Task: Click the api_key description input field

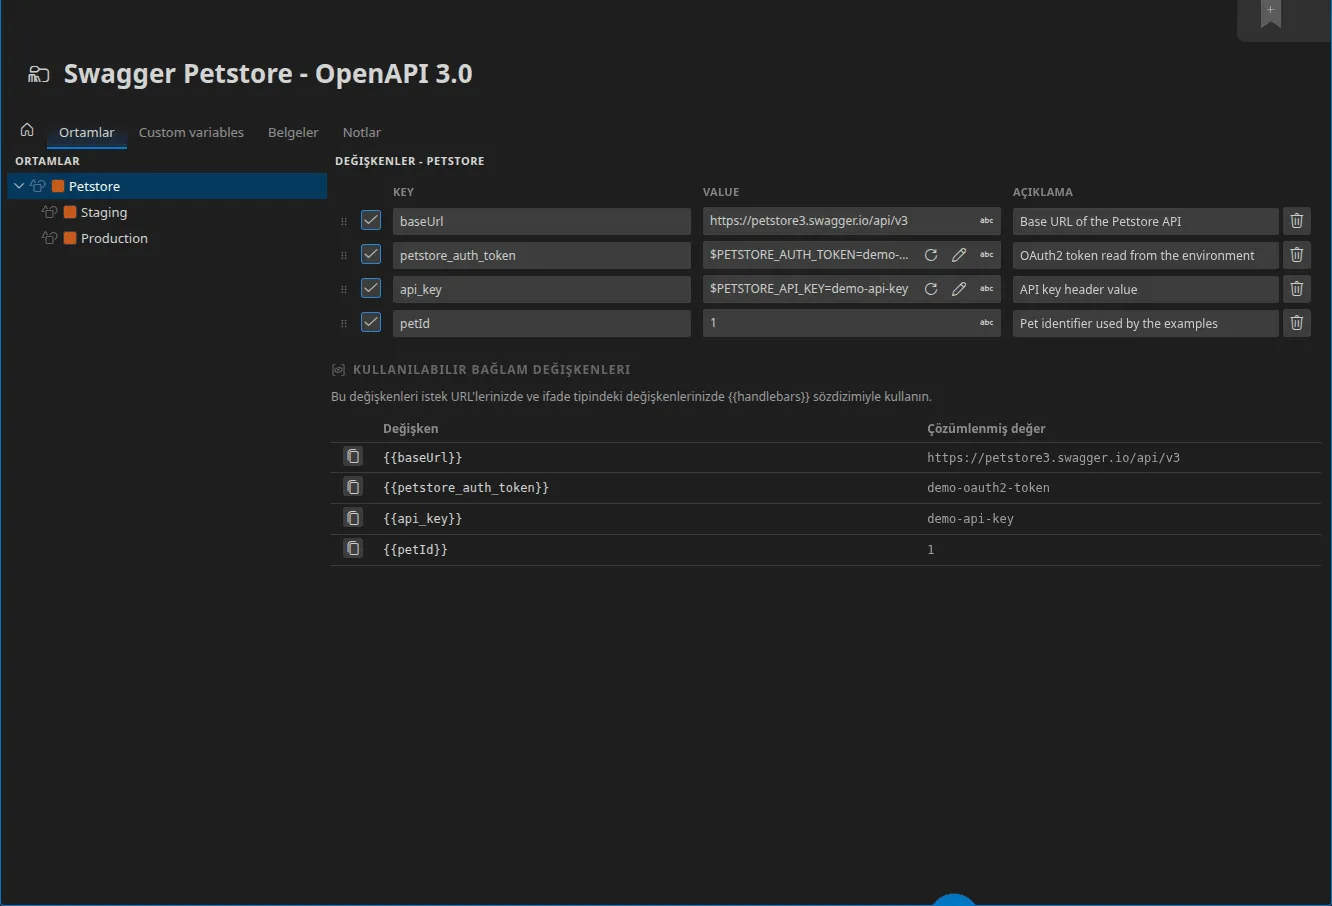Action: pyautogui.click(x=1146, y=289)
